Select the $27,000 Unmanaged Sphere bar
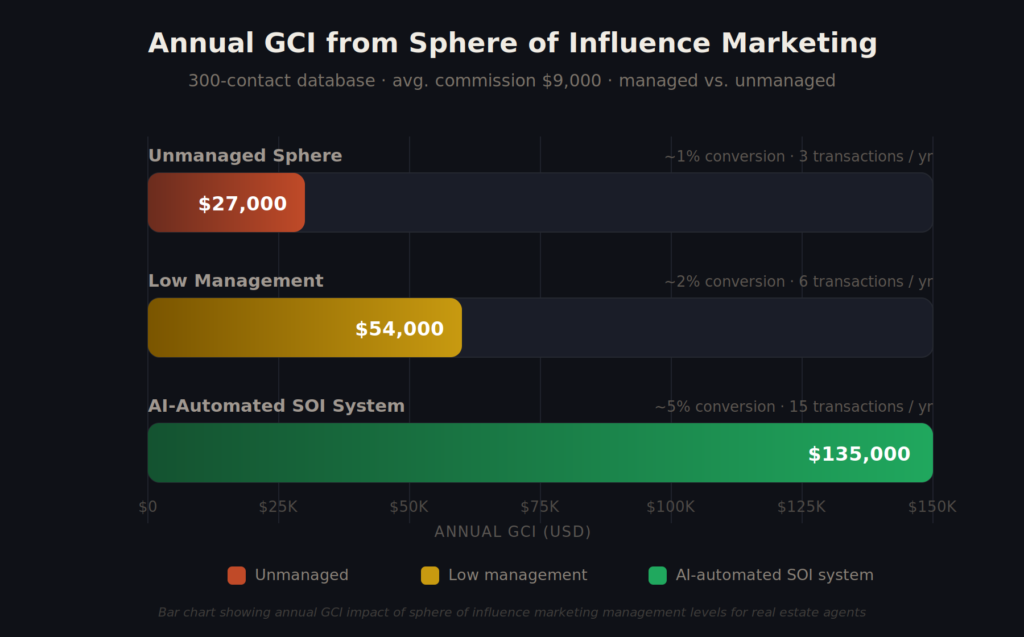The width and height of the screenshot is (1024, 637). point(226,203)
